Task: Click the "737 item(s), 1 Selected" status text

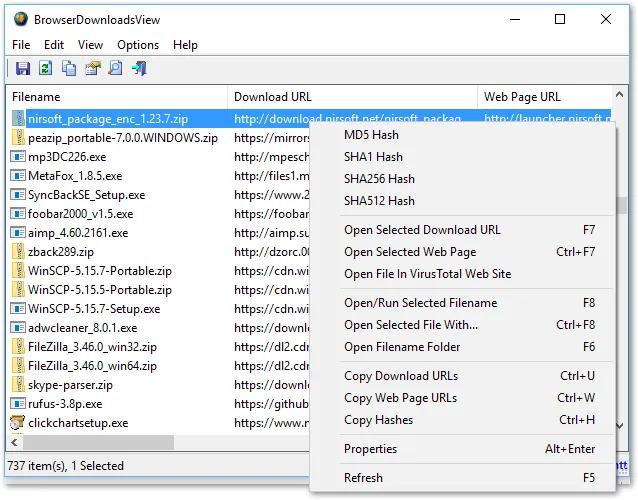Action: coord(66,465)
